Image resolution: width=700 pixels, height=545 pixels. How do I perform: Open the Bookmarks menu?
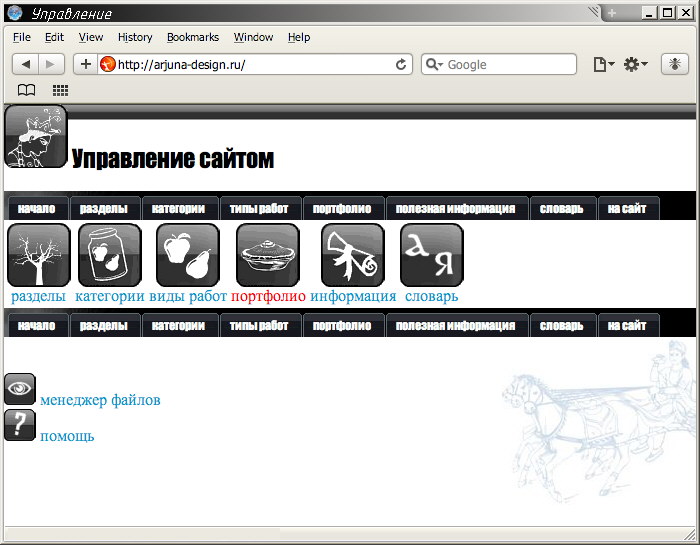(x=193, y=37)
